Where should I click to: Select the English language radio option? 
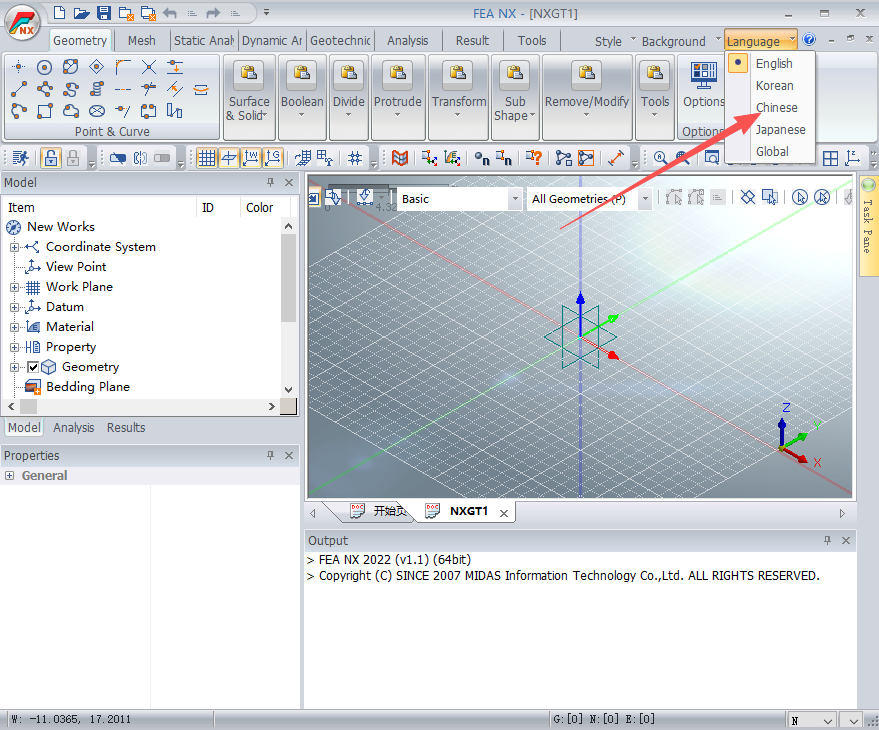(773, 63)
